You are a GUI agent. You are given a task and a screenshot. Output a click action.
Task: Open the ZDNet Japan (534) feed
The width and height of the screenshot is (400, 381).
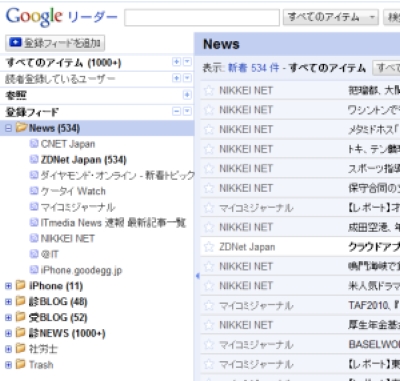pyautogui.click(x=83, y=160)
